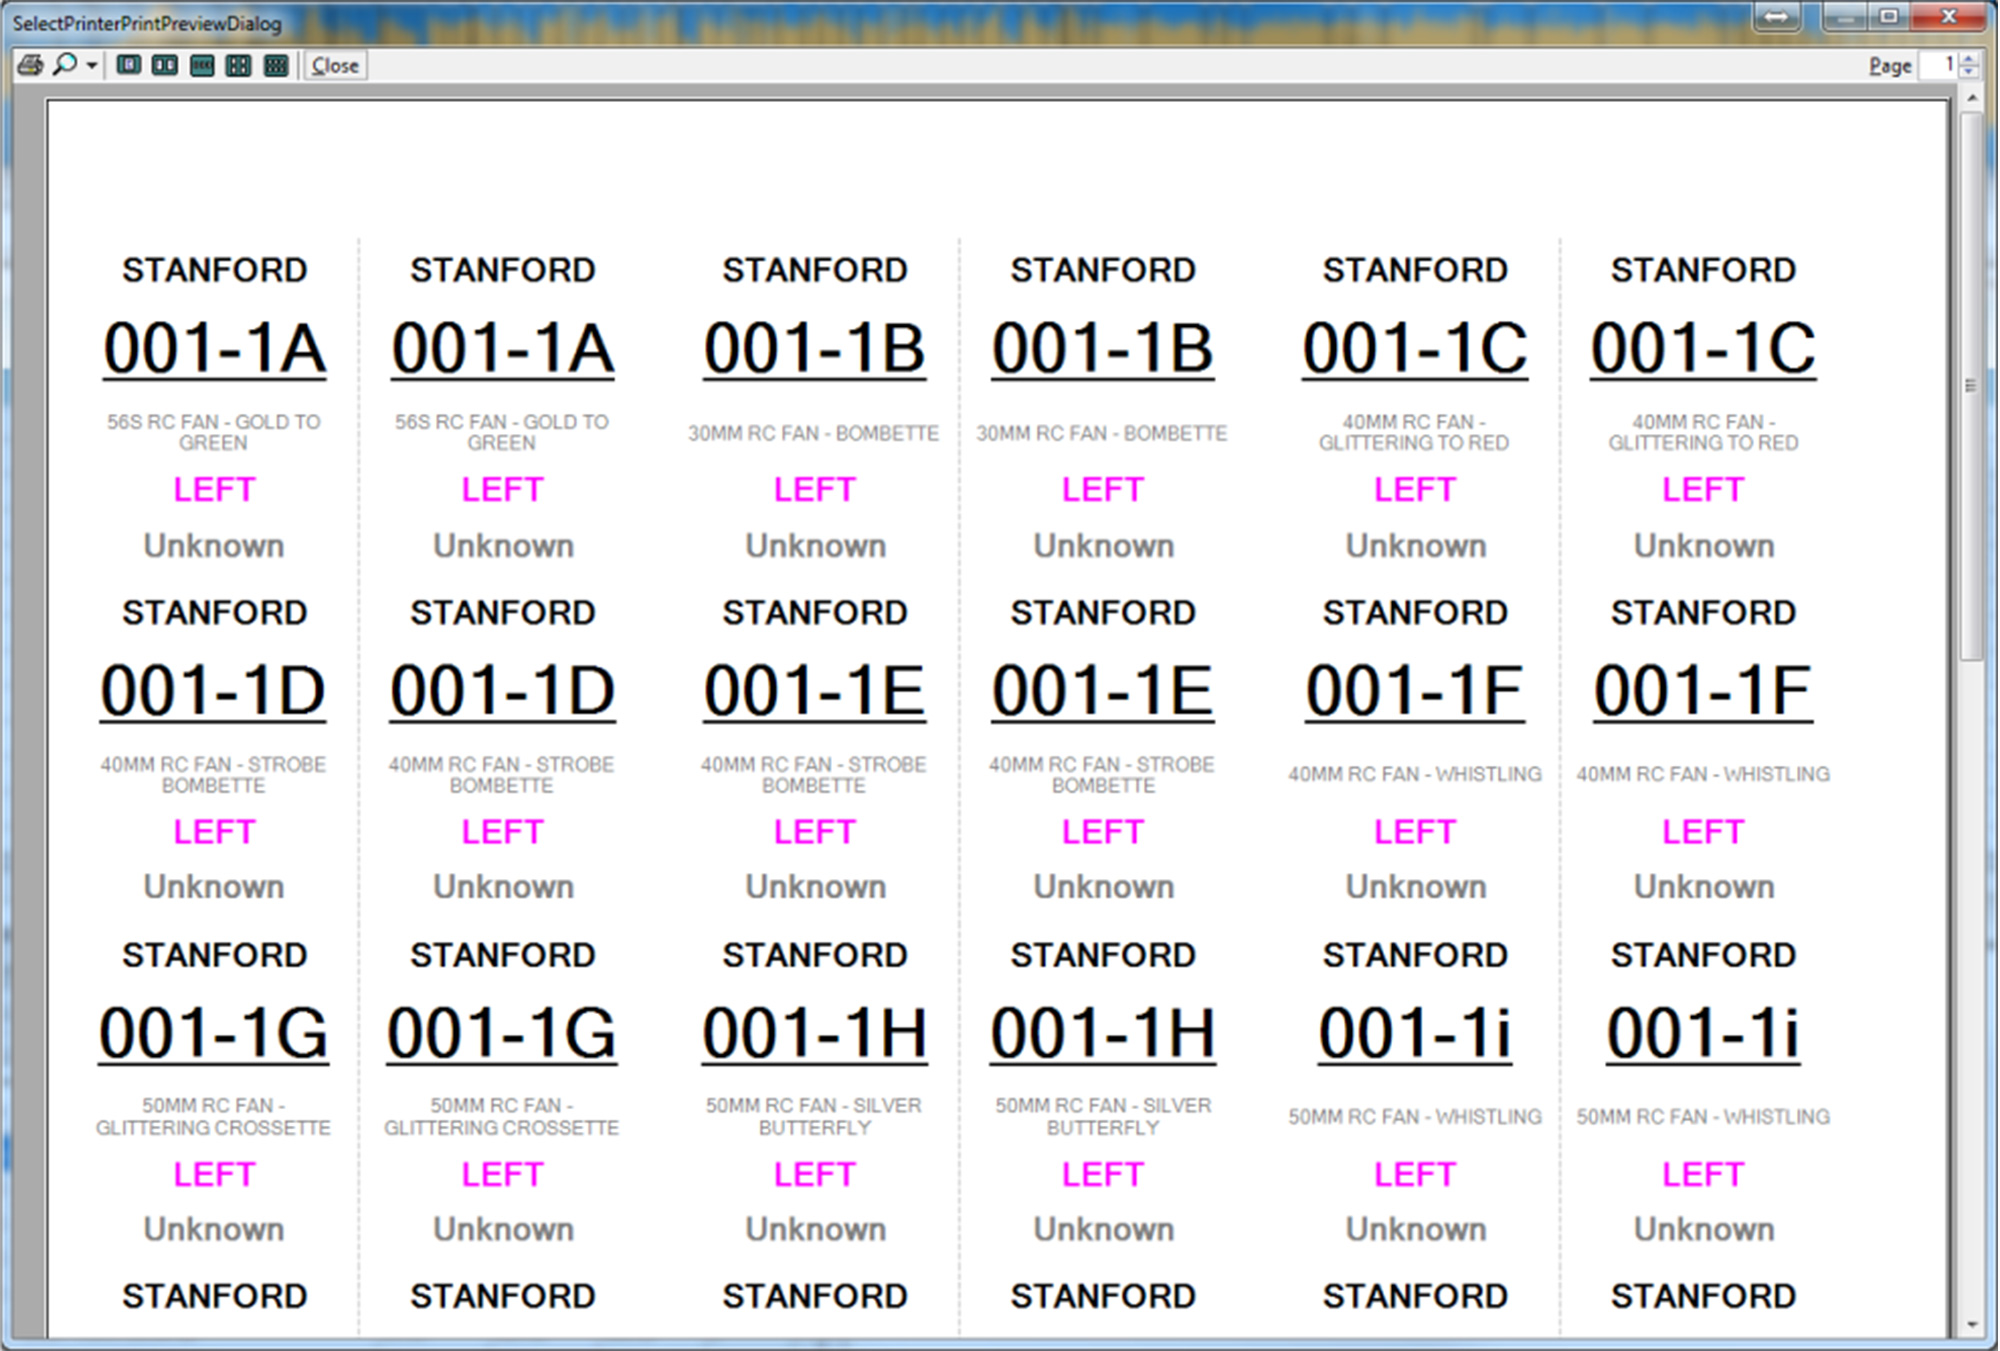Viewport: 2000px width, 1351px height.
Task: Show six pages preview layout
Action: coord(276,65)
